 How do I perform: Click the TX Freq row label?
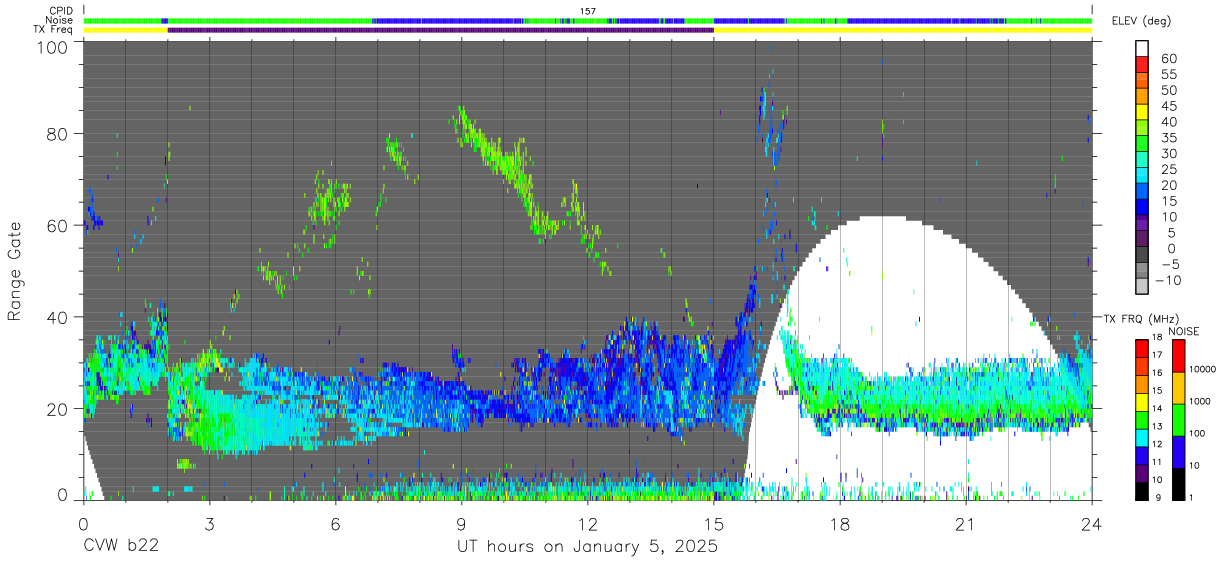53,30
